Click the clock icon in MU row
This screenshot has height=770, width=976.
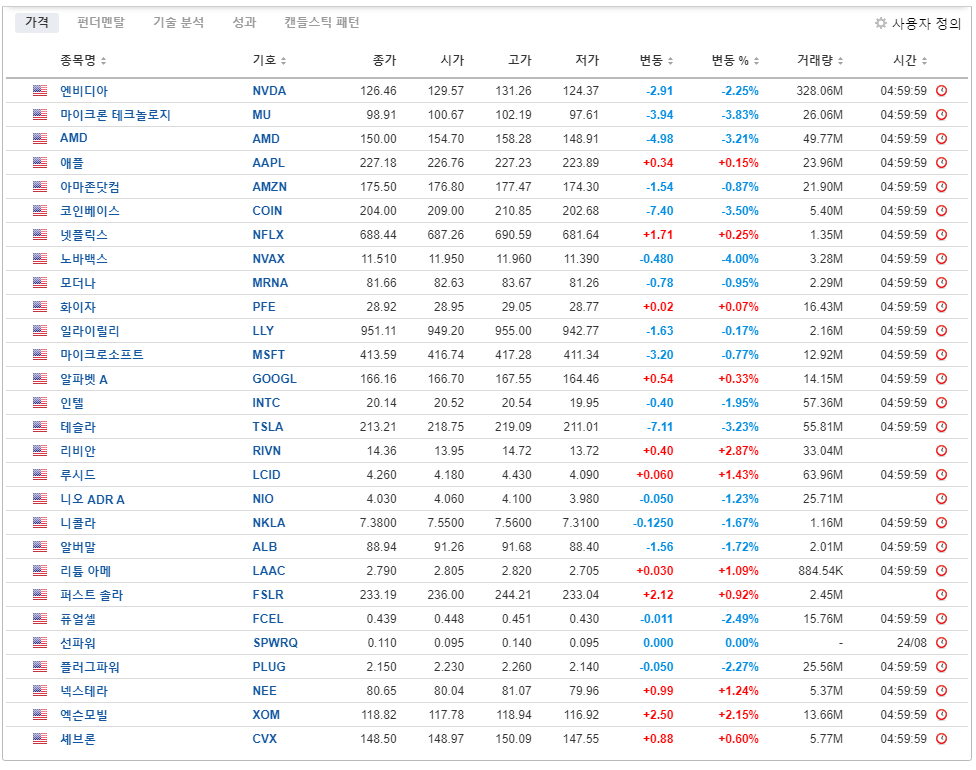942,115
